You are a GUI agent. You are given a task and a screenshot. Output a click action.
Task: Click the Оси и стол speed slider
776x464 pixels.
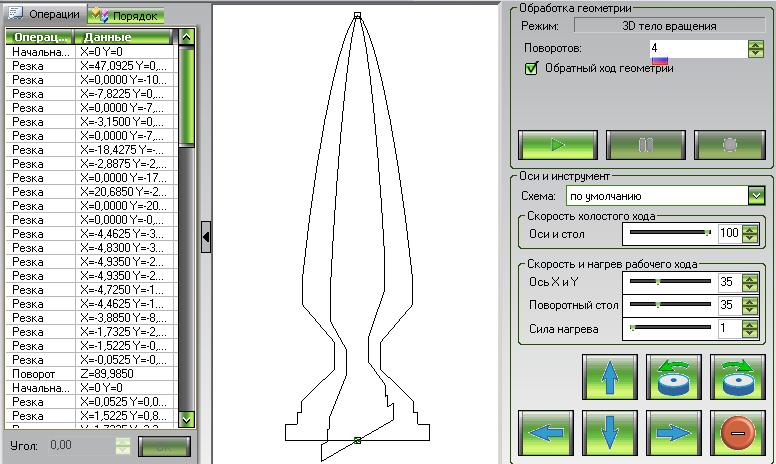pyautogui.click(x=670, y=232)
